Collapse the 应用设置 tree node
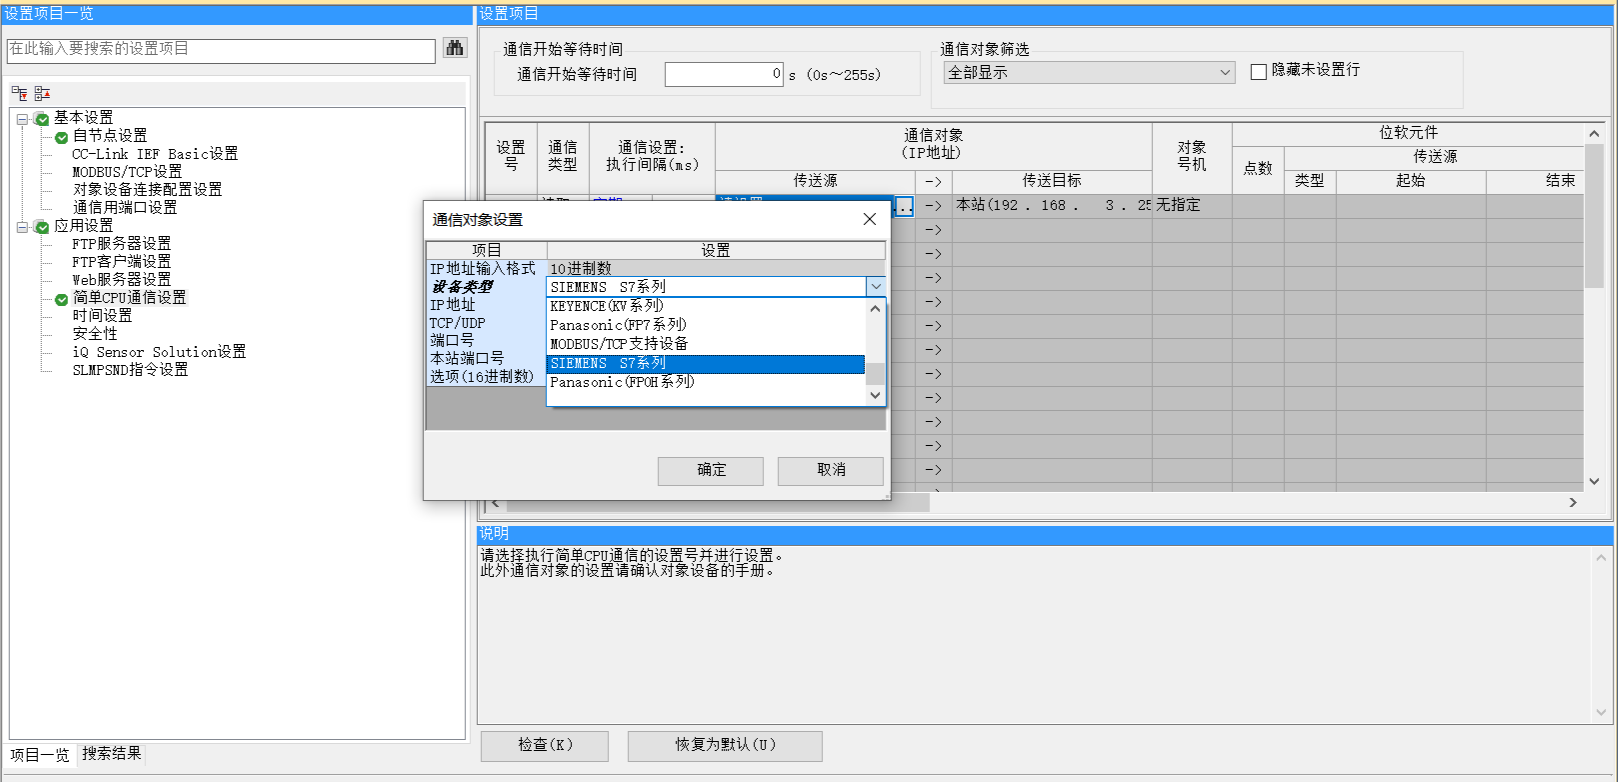 point(22,227)
